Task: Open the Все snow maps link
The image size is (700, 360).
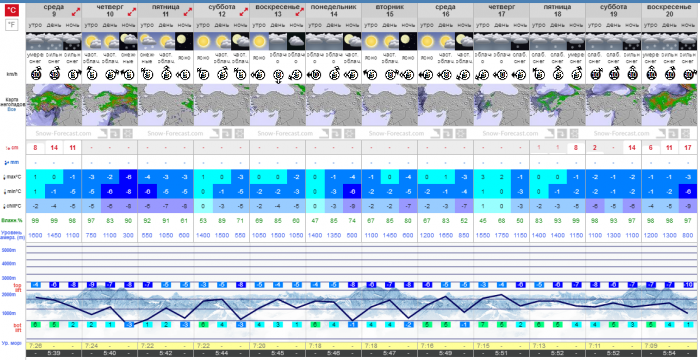Action: point(12,109)
